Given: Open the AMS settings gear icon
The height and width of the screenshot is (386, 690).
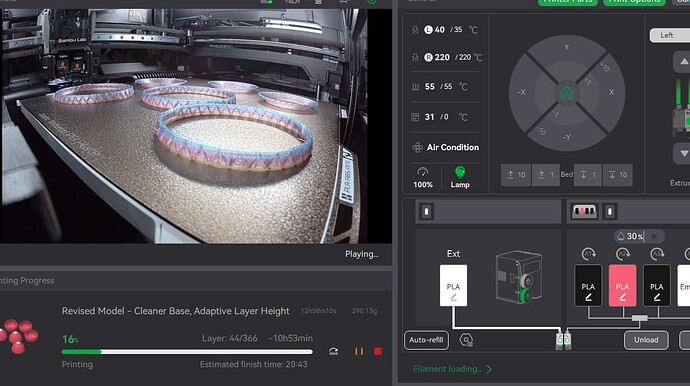Looking at the screenshot, I should coord(466,340).
